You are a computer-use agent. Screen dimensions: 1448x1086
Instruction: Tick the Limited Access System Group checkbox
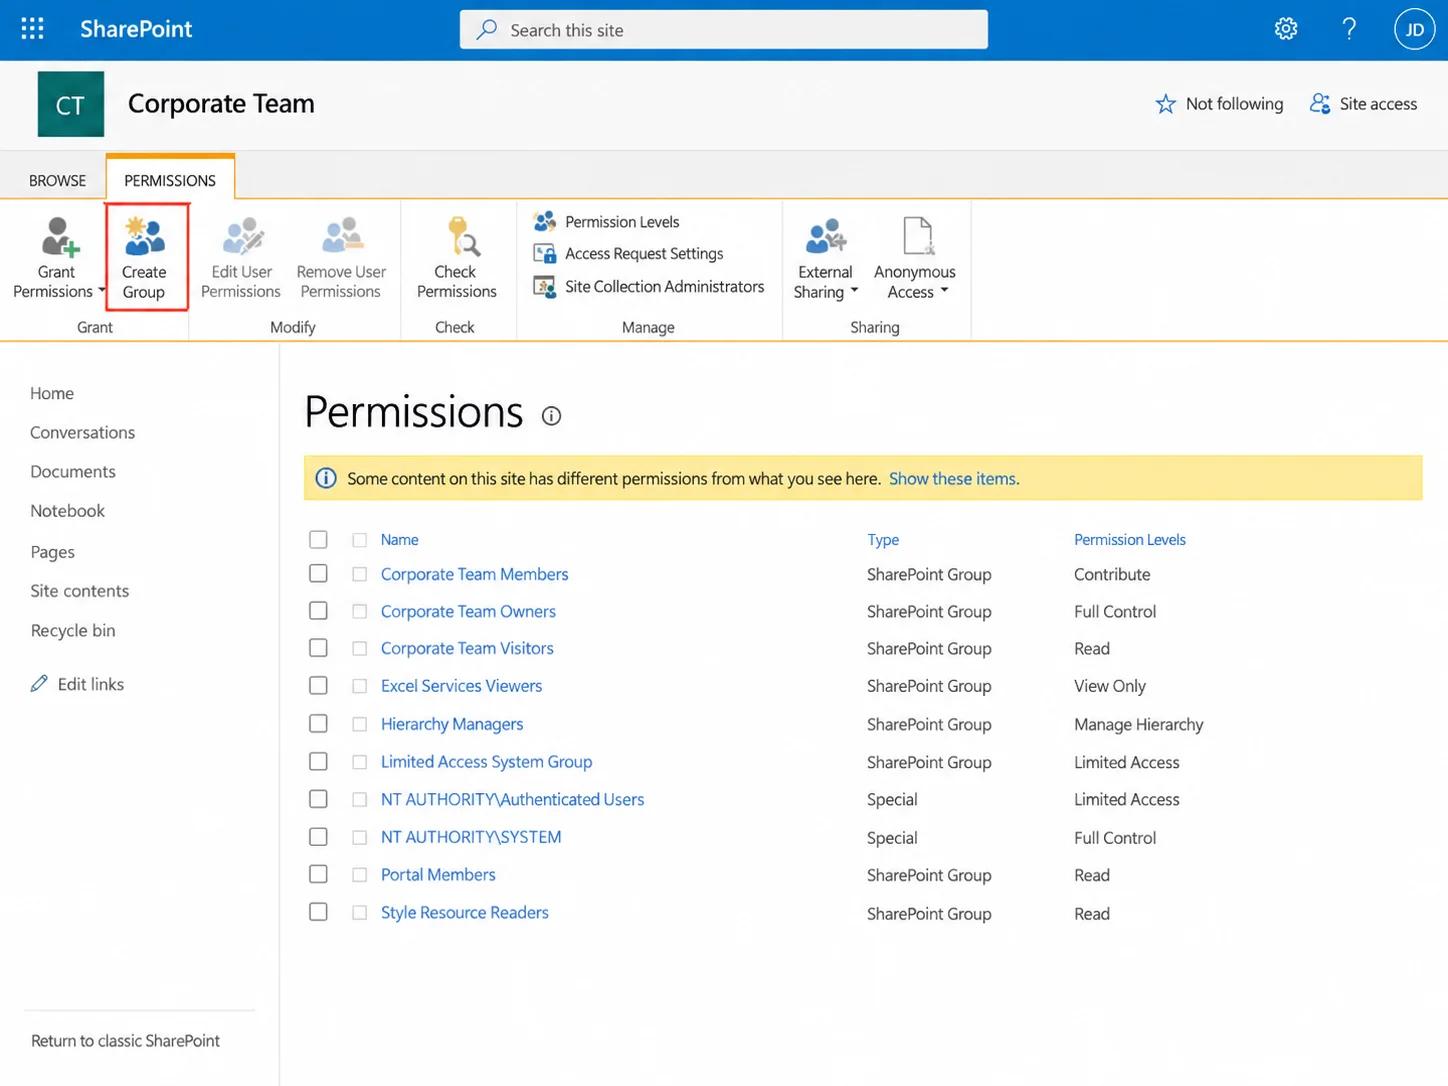pos(318,762)
